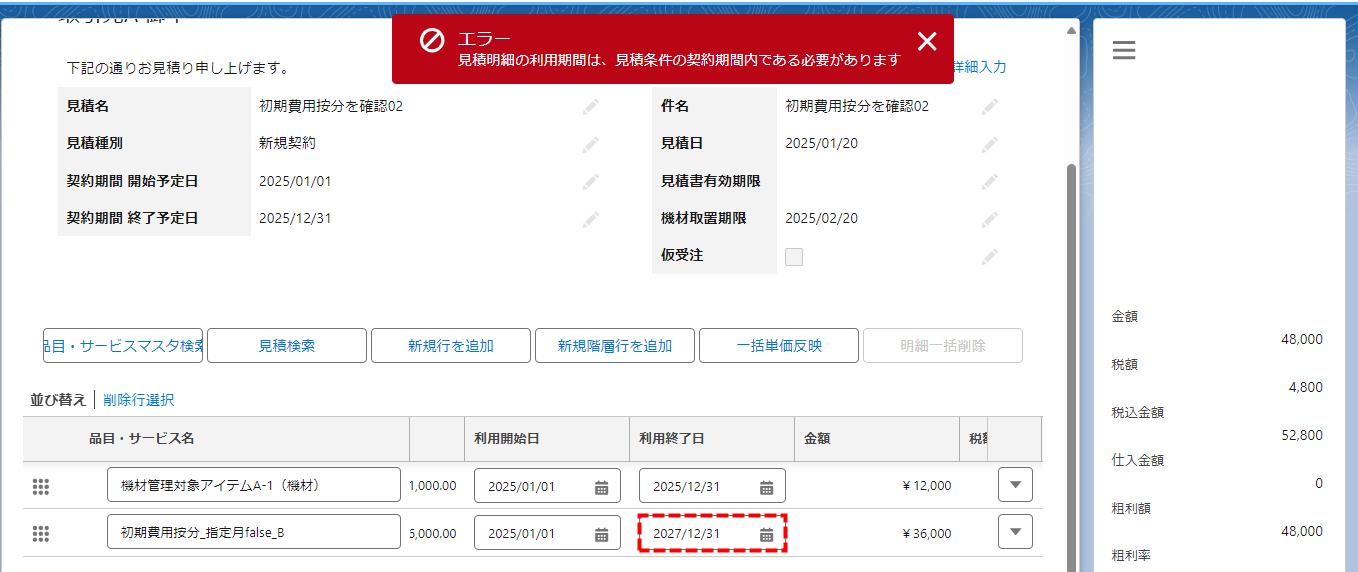Viewport: 1358px width, 572px height.
Task: Click the 新規行を追加 button
Action: tap(450, 346)
